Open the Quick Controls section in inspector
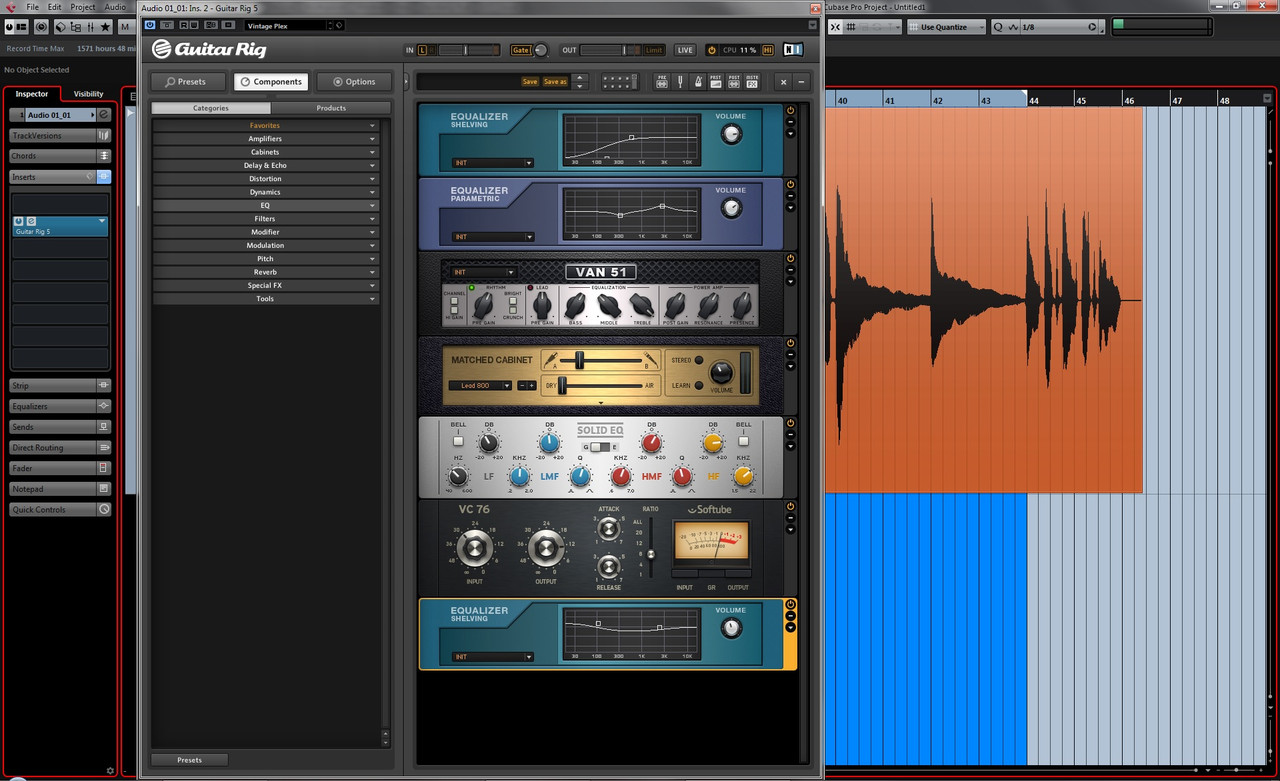Screen dimensions: 1280x781 point(60,509)
